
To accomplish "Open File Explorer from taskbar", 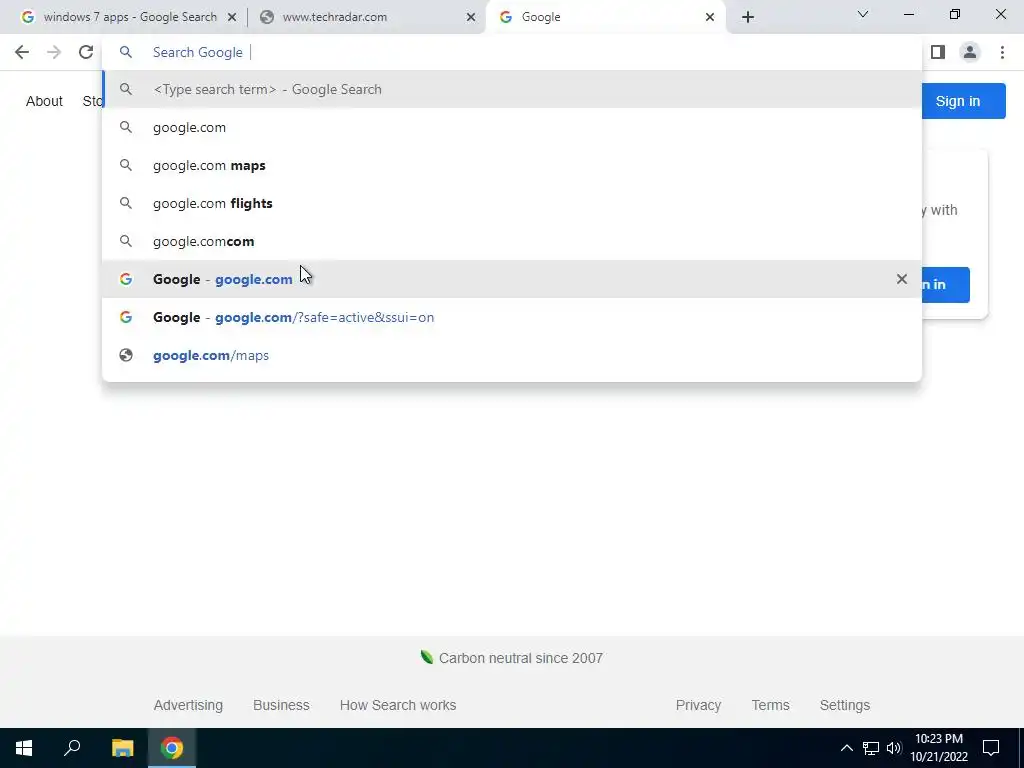I will [x=122, y=748].
